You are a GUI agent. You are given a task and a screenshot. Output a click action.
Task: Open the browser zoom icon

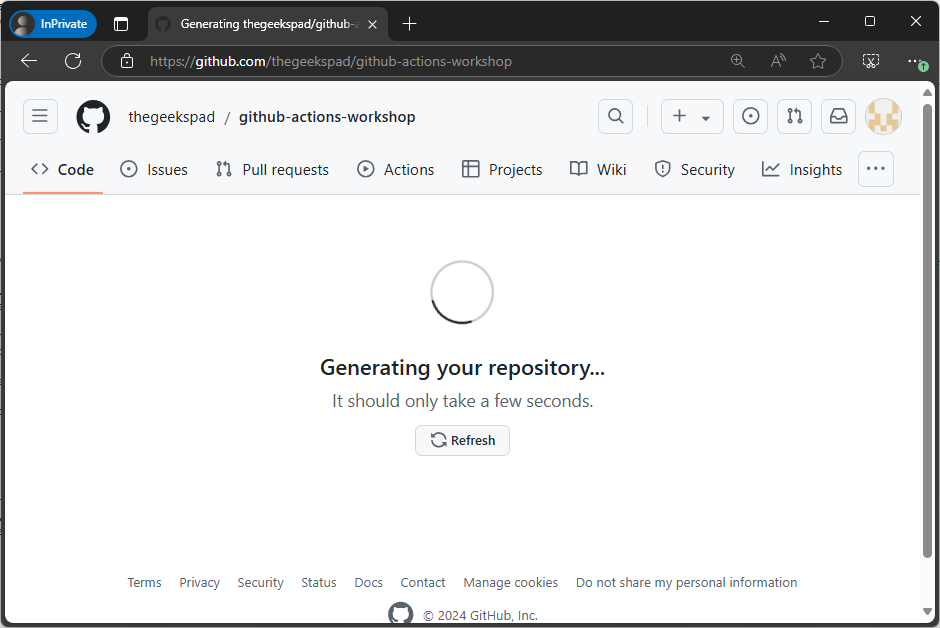pyautogui.click(x=737, y=61)
